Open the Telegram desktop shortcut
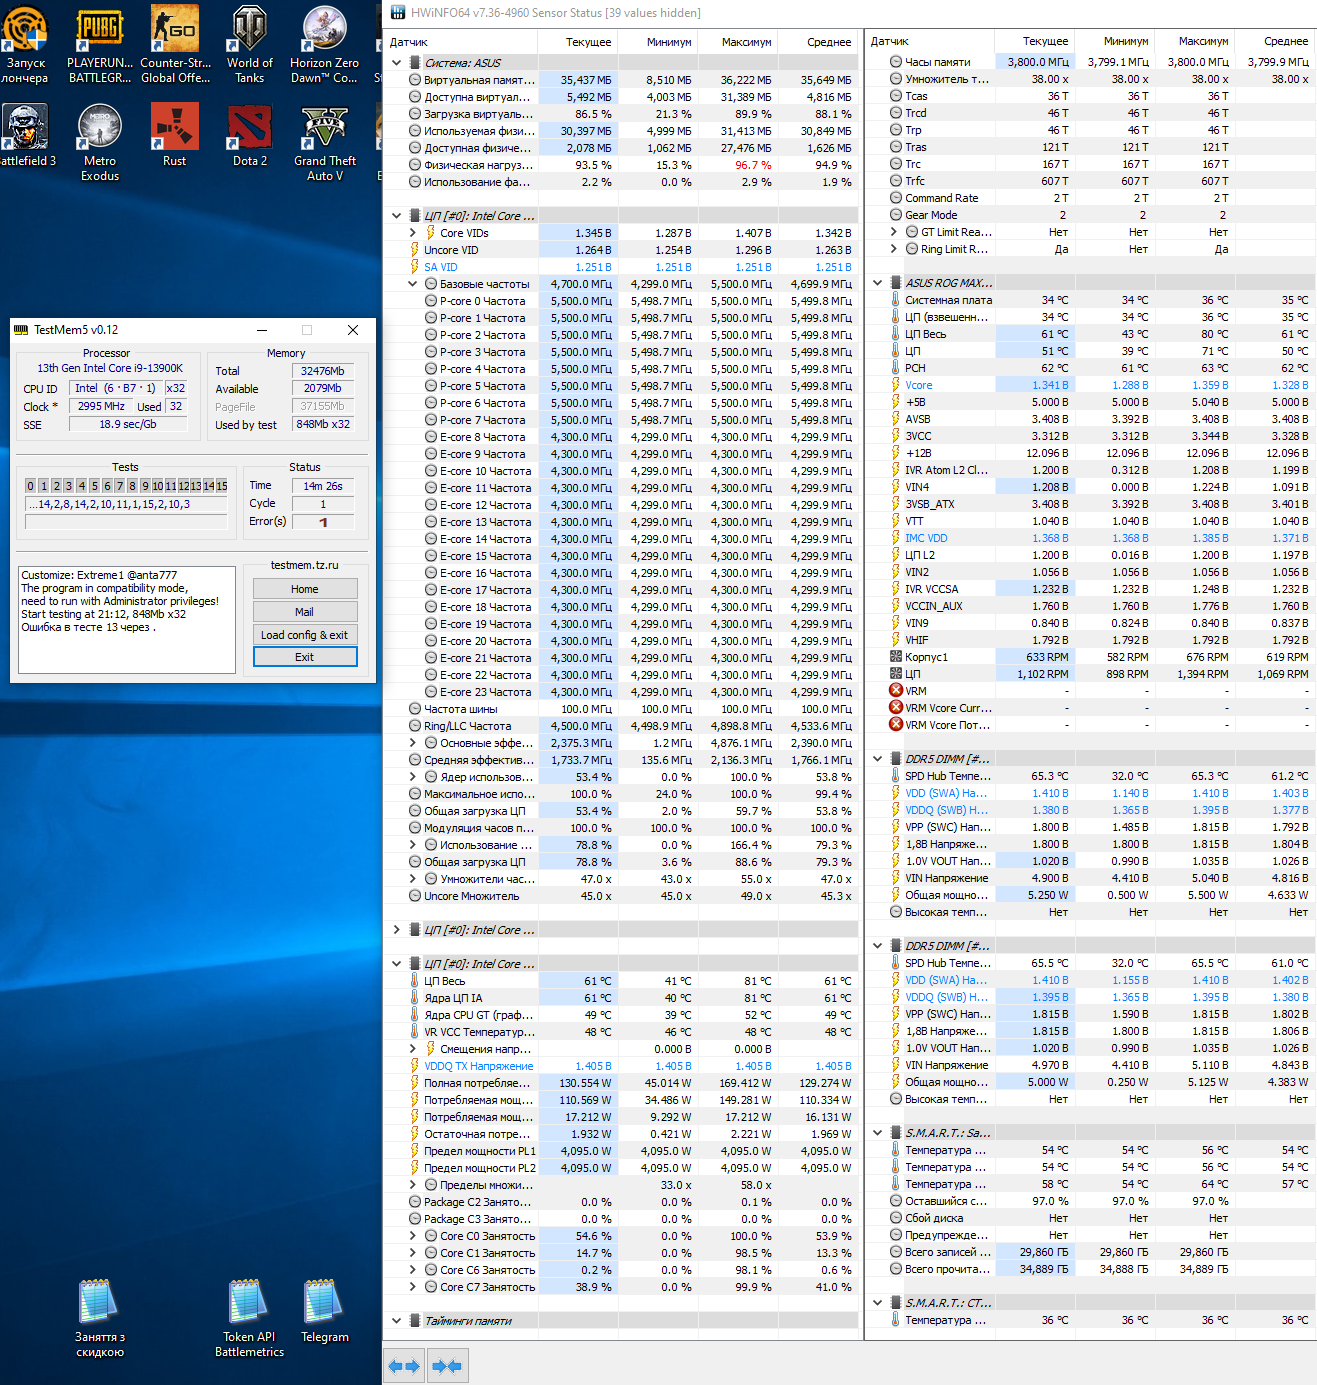This screenshot has width=1317, height=1385. coord(324,1311)
